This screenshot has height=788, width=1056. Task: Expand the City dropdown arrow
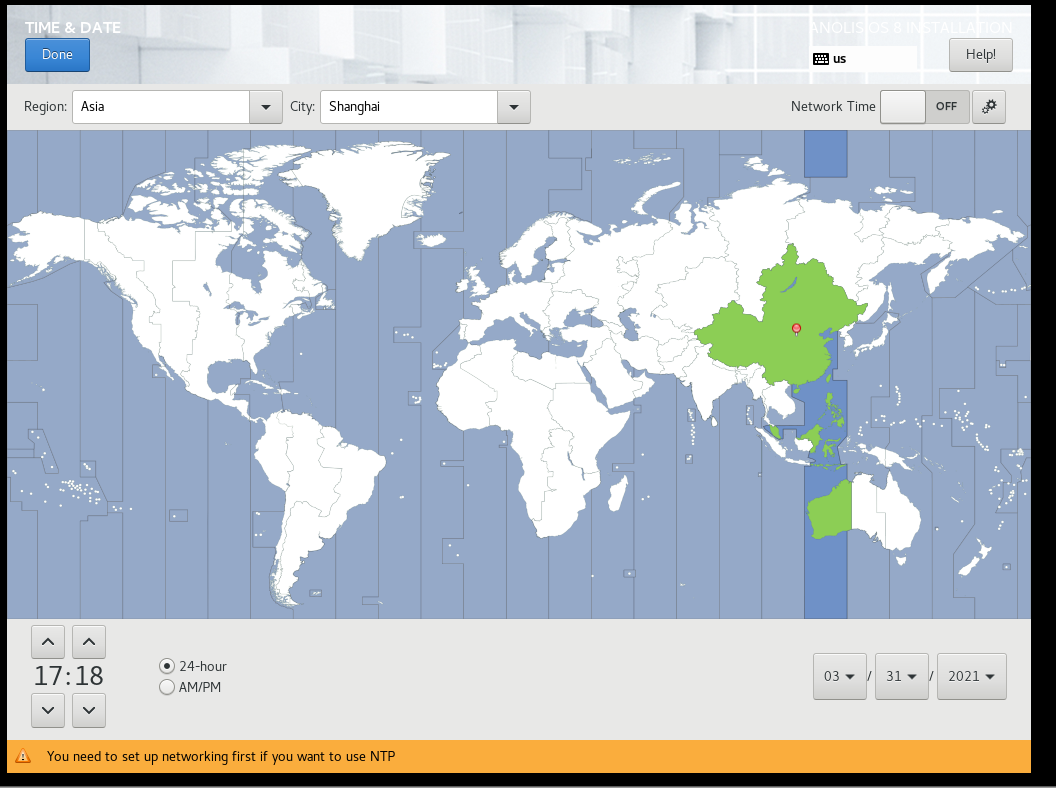tap(513, 107)
